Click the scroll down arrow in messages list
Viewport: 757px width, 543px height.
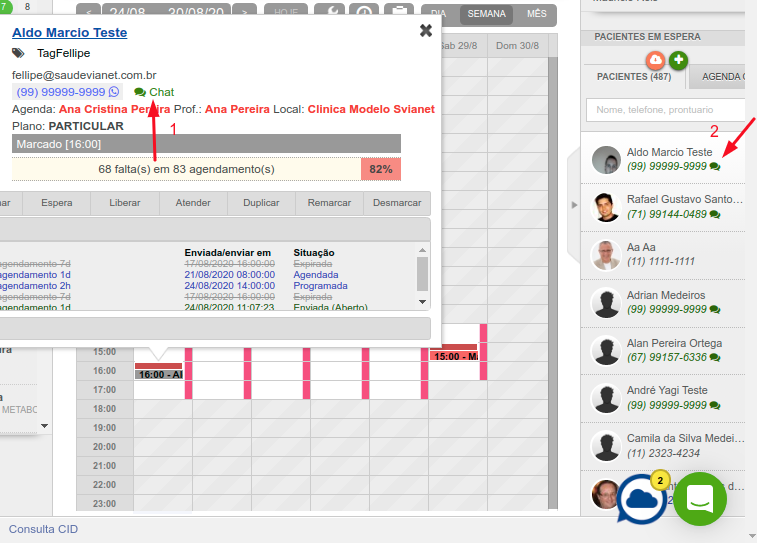422,302
